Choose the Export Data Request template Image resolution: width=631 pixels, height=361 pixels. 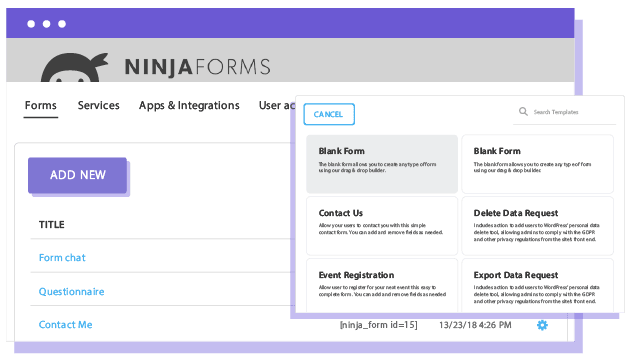pos(537,285)
